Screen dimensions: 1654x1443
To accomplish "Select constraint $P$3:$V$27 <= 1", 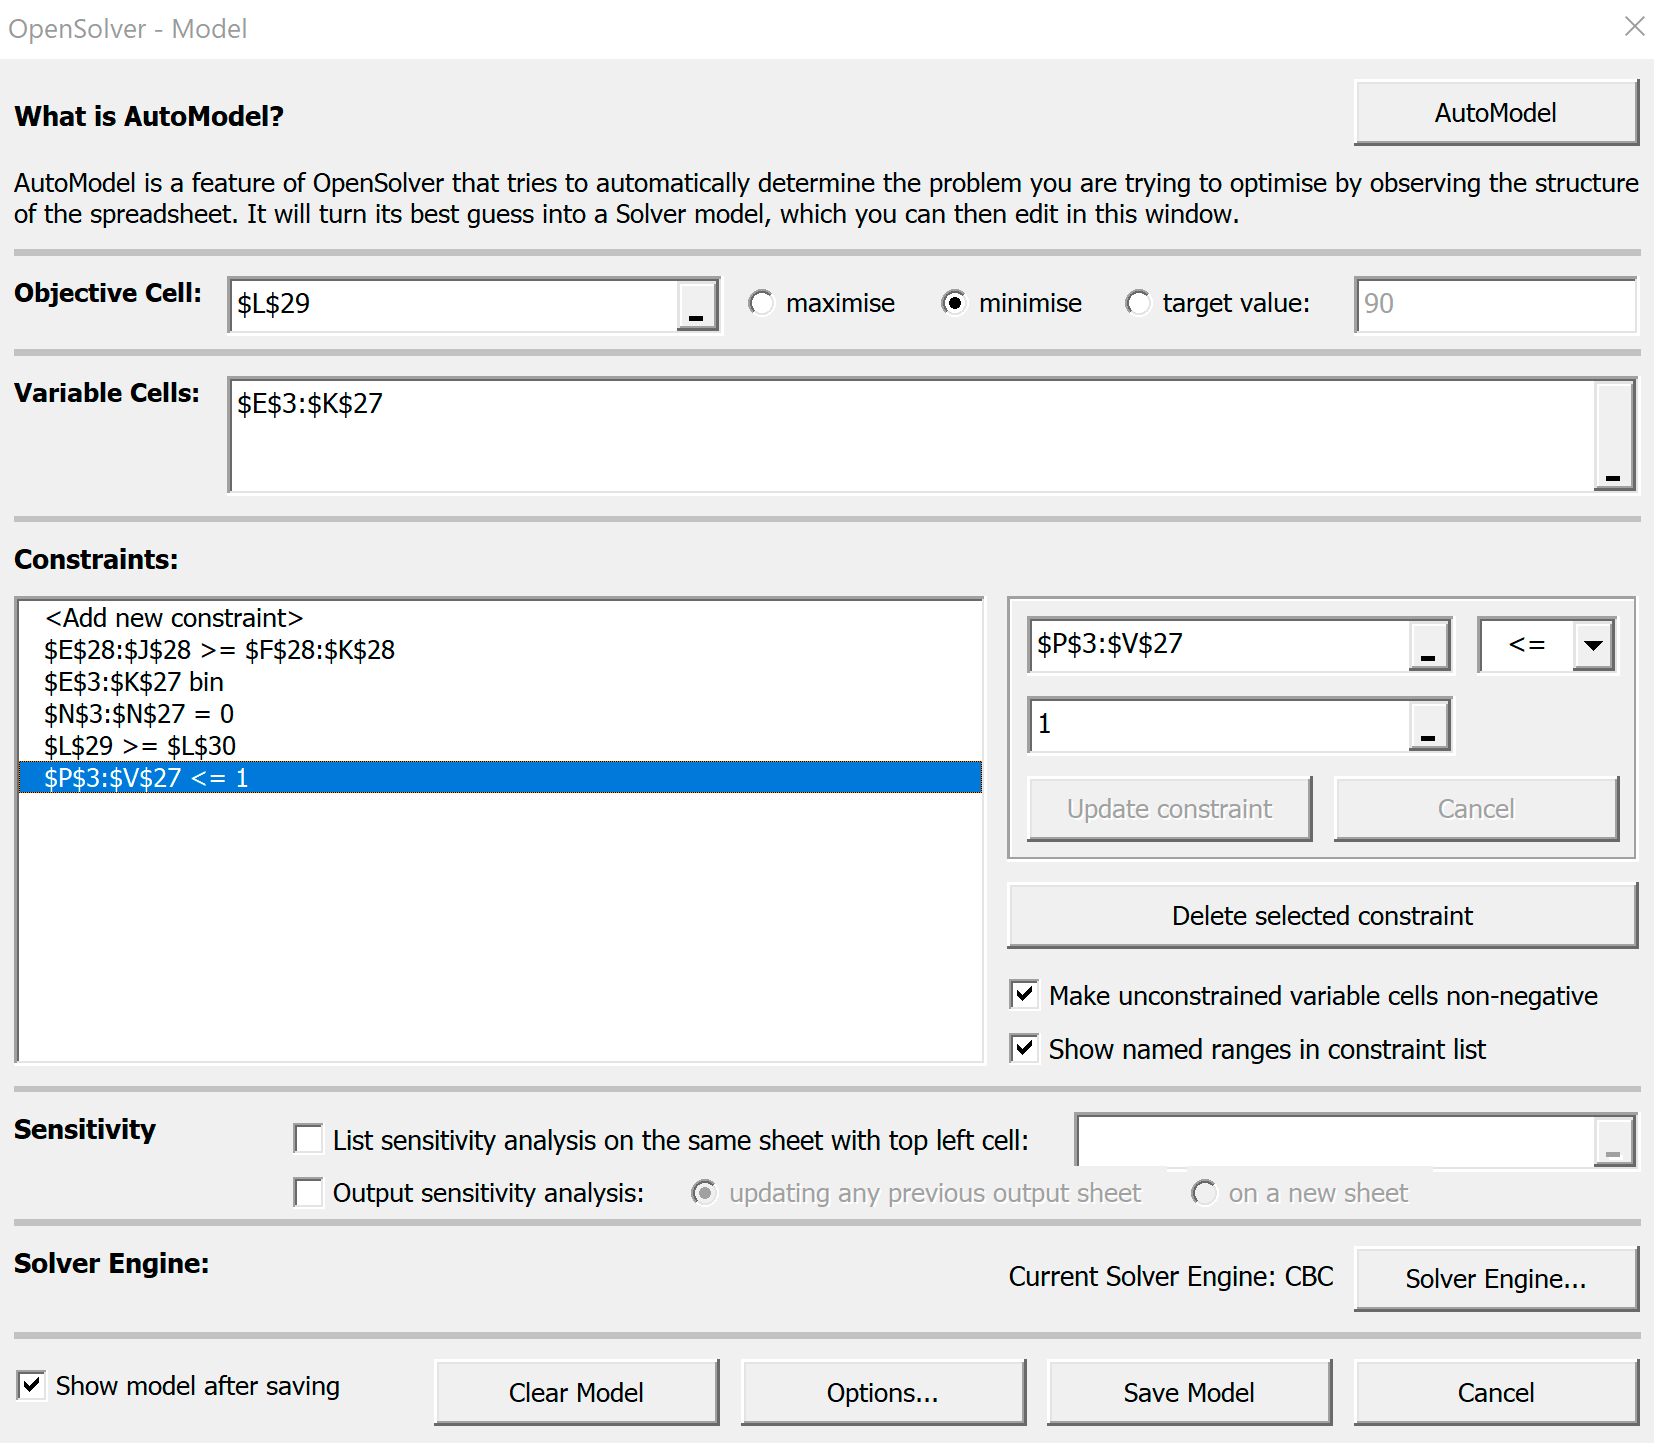I will tap(500, 778).
